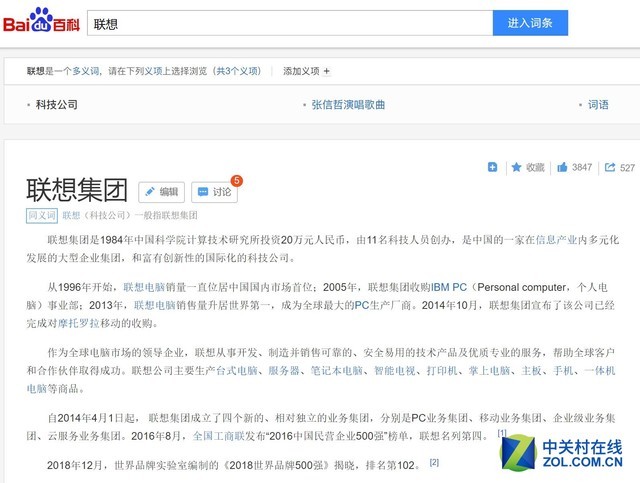Click the 收藏 star icon

point(516,167)
